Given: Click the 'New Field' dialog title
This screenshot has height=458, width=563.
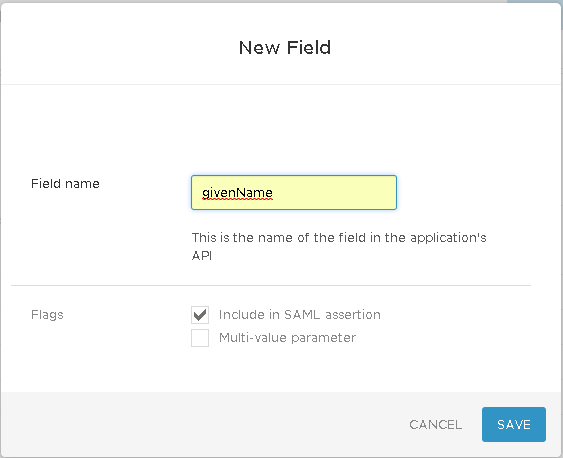Looking at the screenshot, I should (285, 47).
